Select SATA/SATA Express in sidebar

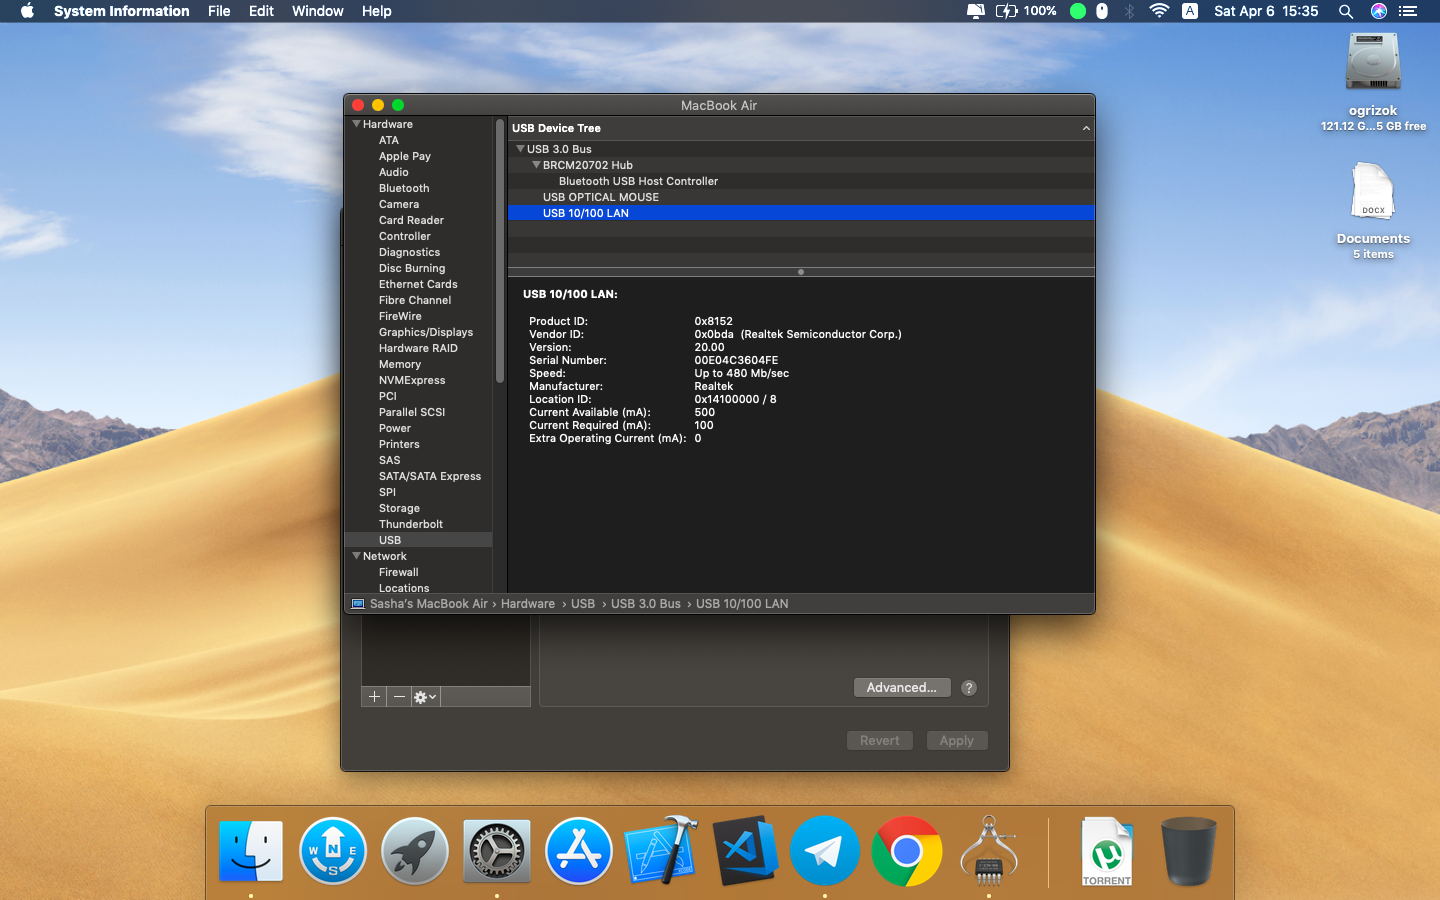(430, 476)
